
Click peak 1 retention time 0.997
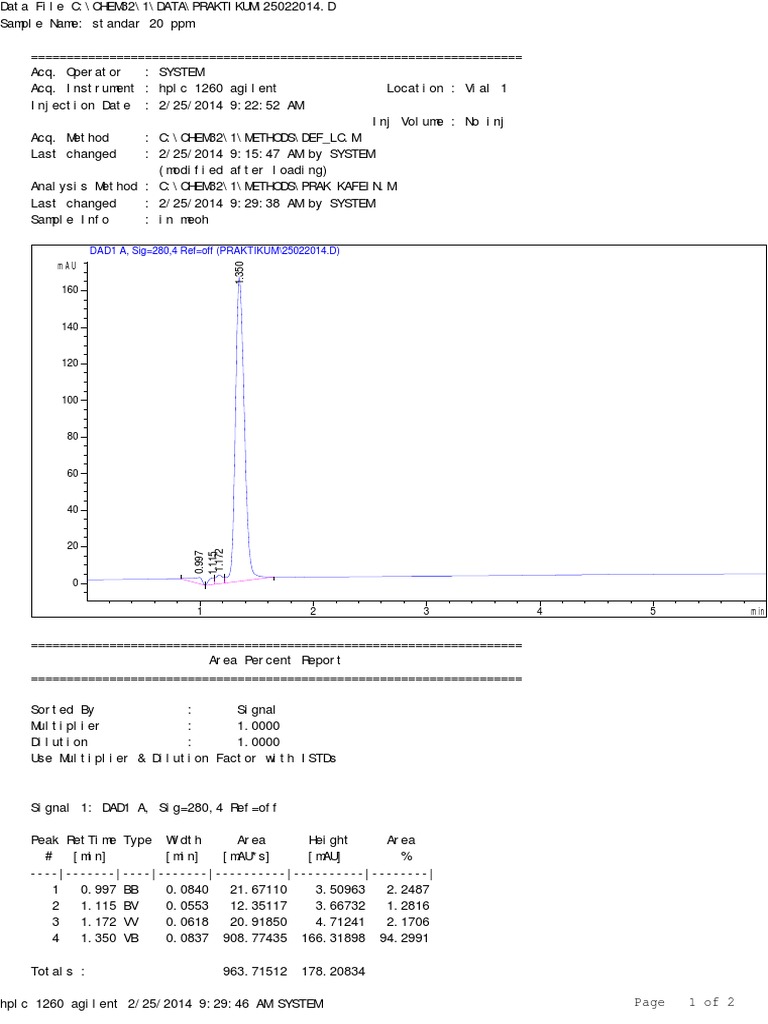pos(99,889)
